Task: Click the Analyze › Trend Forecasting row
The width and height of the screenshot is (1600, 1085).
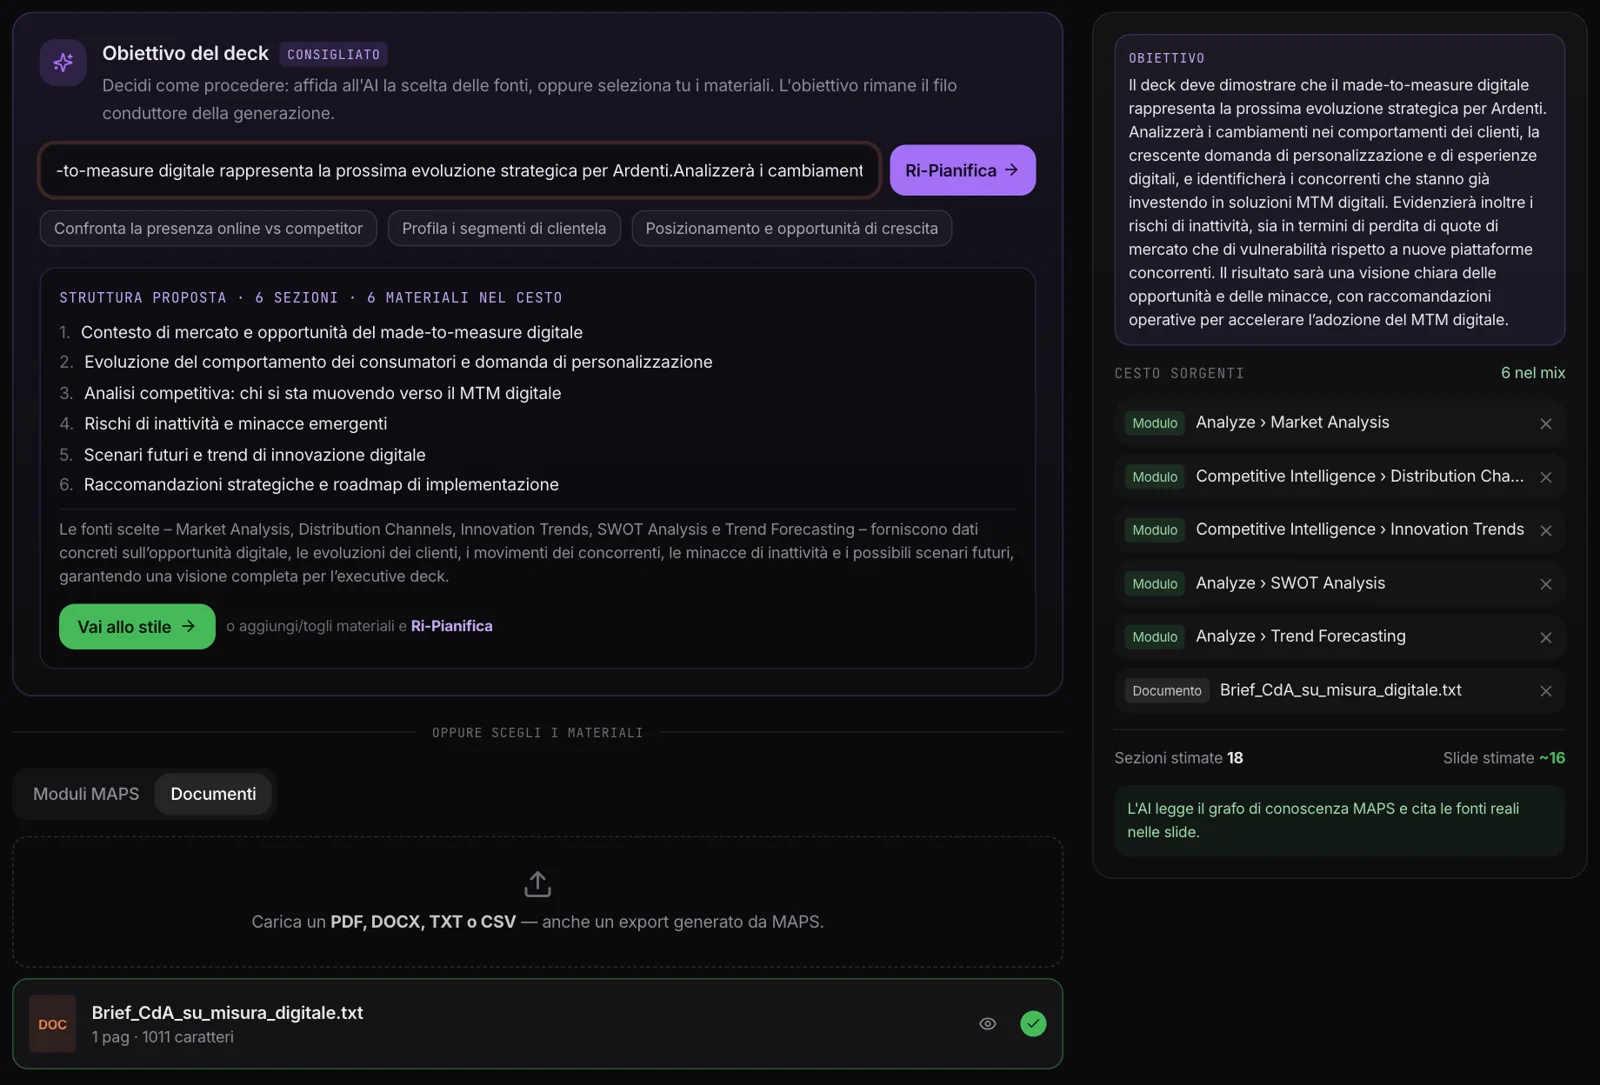Action: [1339, 637]
